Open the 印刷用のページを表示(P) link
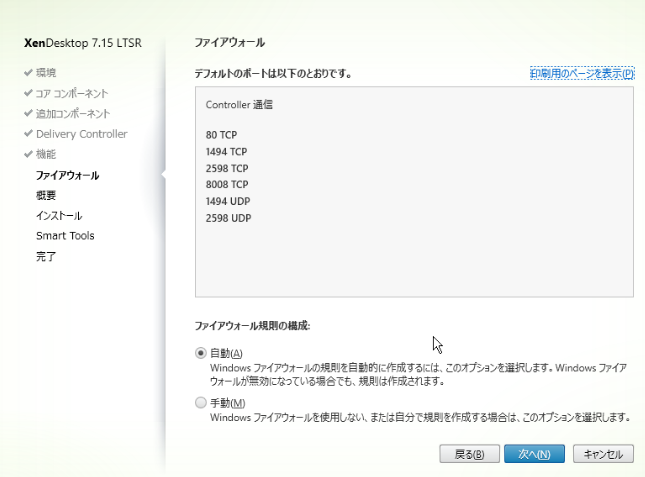Viewport: 645px width, 477px height. click(x=582, y=73)
